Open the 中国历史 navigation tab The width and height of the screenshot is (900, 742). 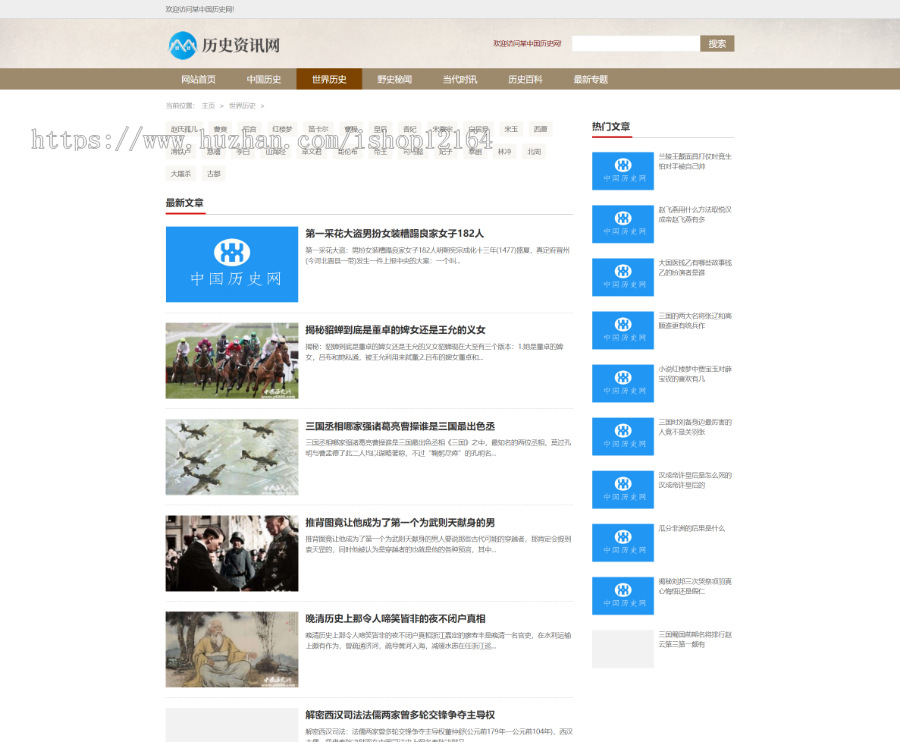coord(264,79)
